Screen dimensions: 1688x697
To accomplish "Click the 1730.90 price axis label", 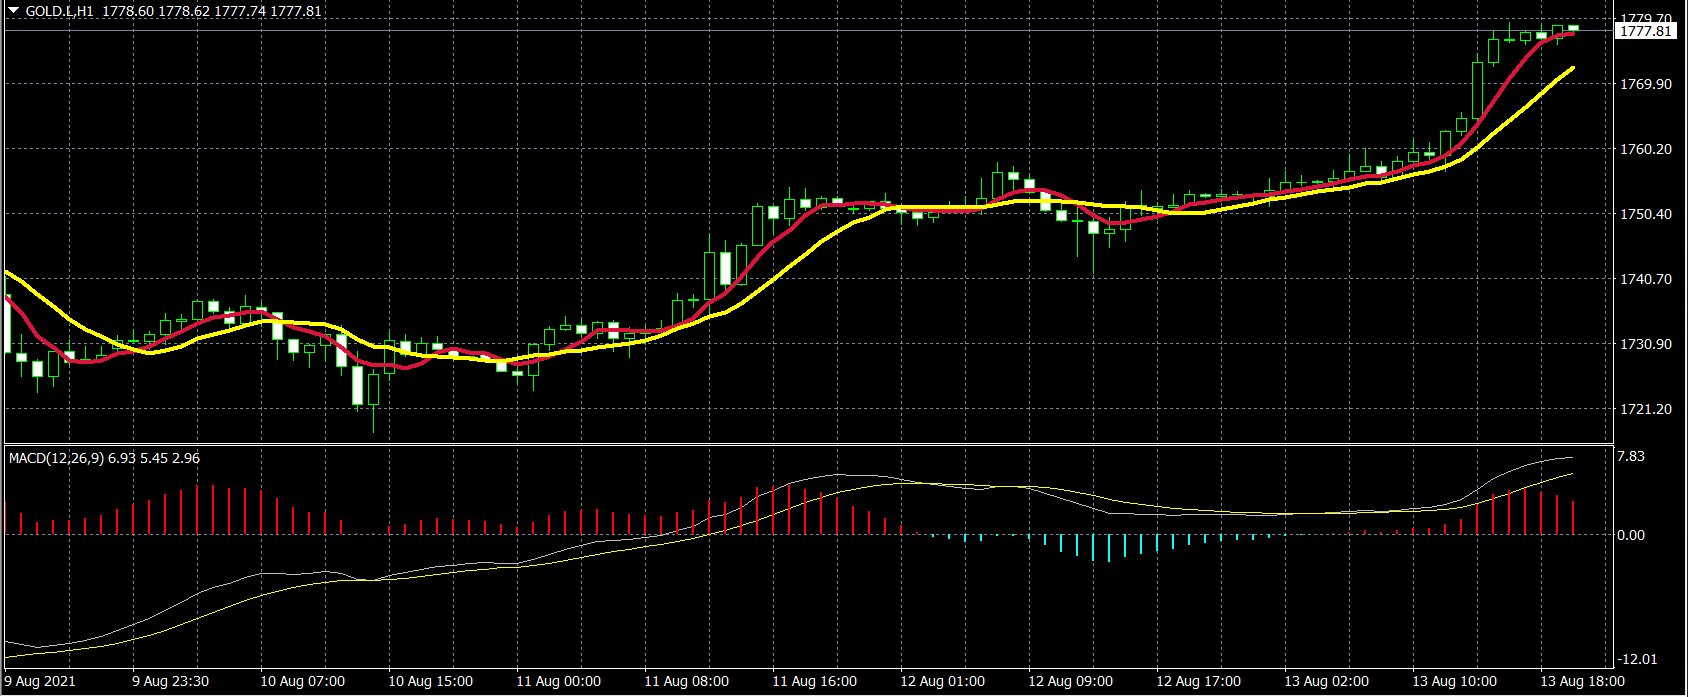I will click(1645, 344).
